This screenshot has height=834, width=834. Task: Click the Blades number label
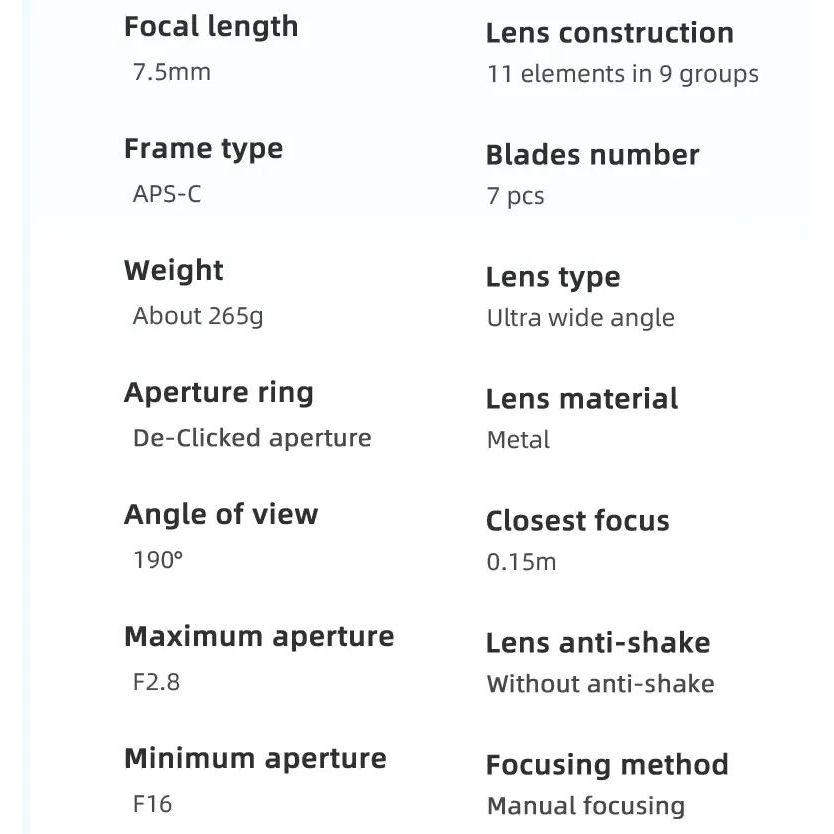(592, 155)
